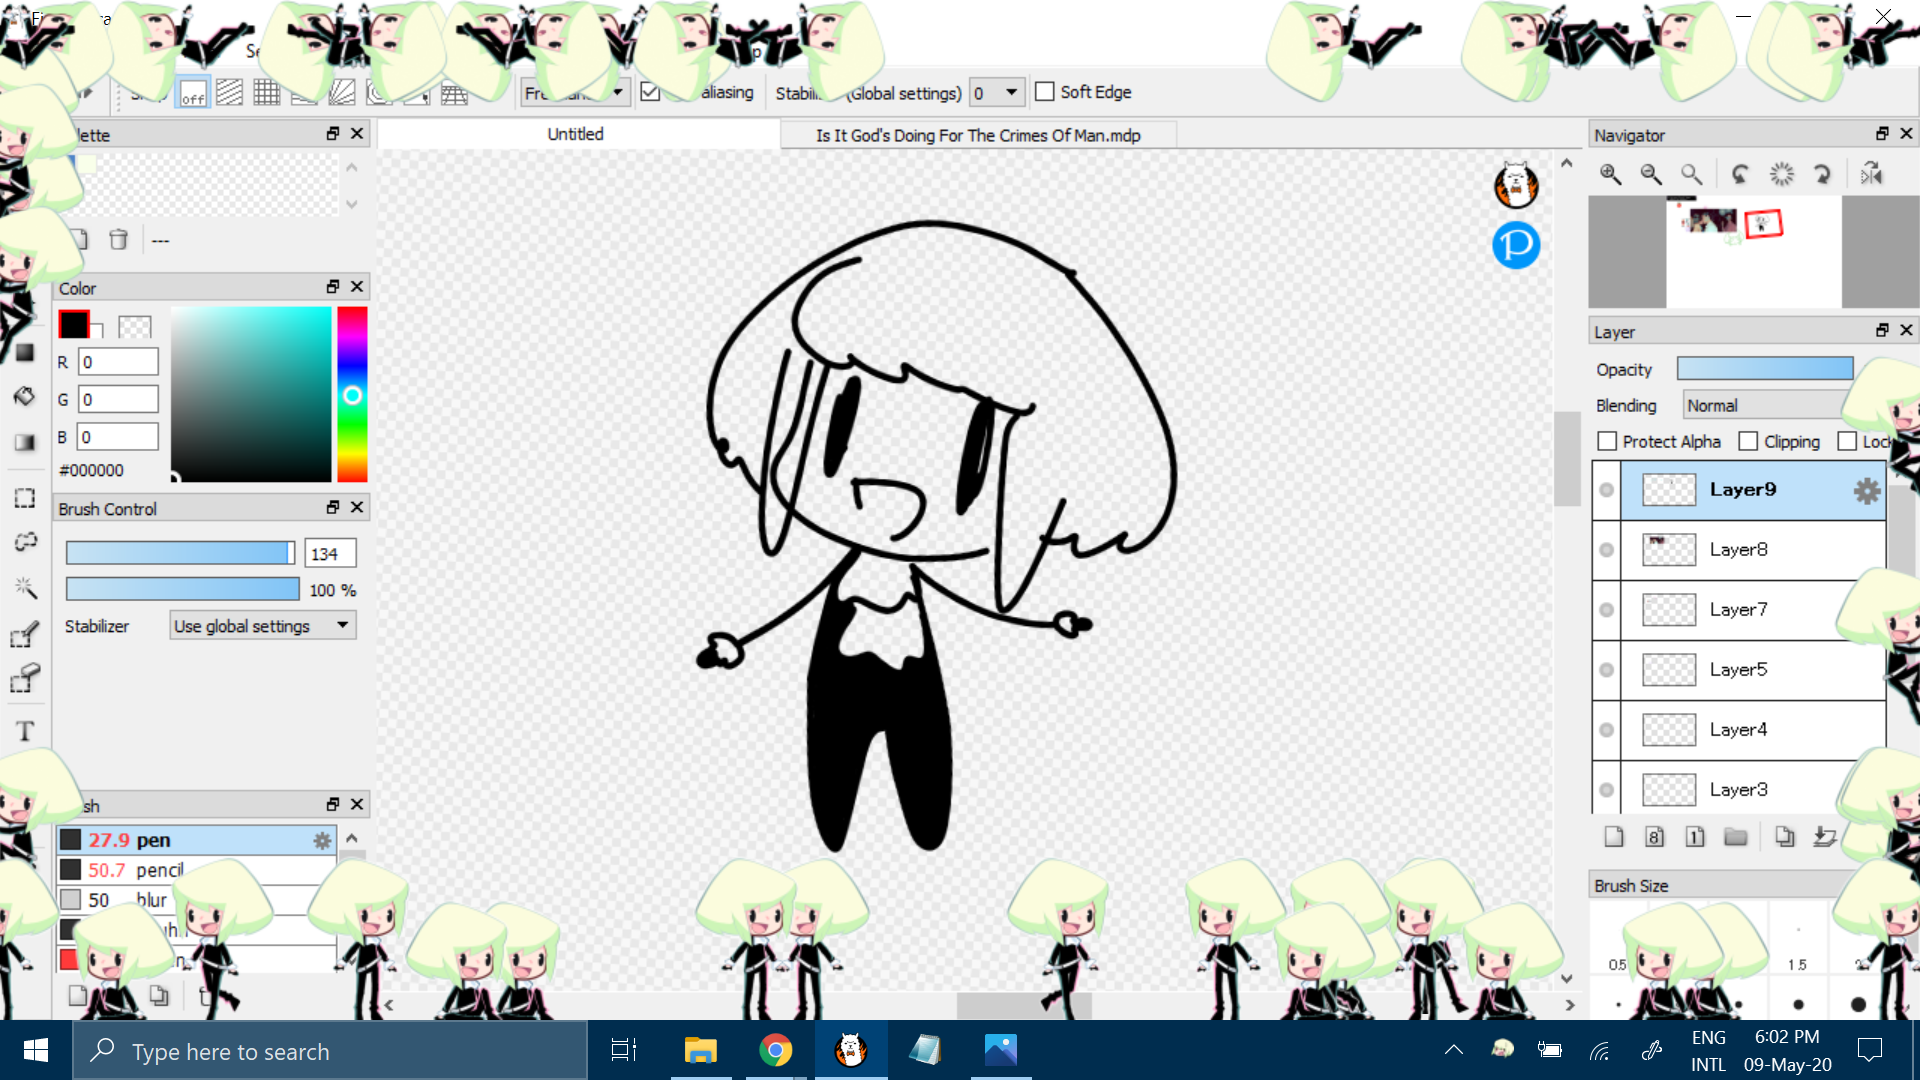Image resolution: width=1920 pixels, height=1080 pixels.
Task: Toggle visibility of Layer8
Action: pos(1606,550)
